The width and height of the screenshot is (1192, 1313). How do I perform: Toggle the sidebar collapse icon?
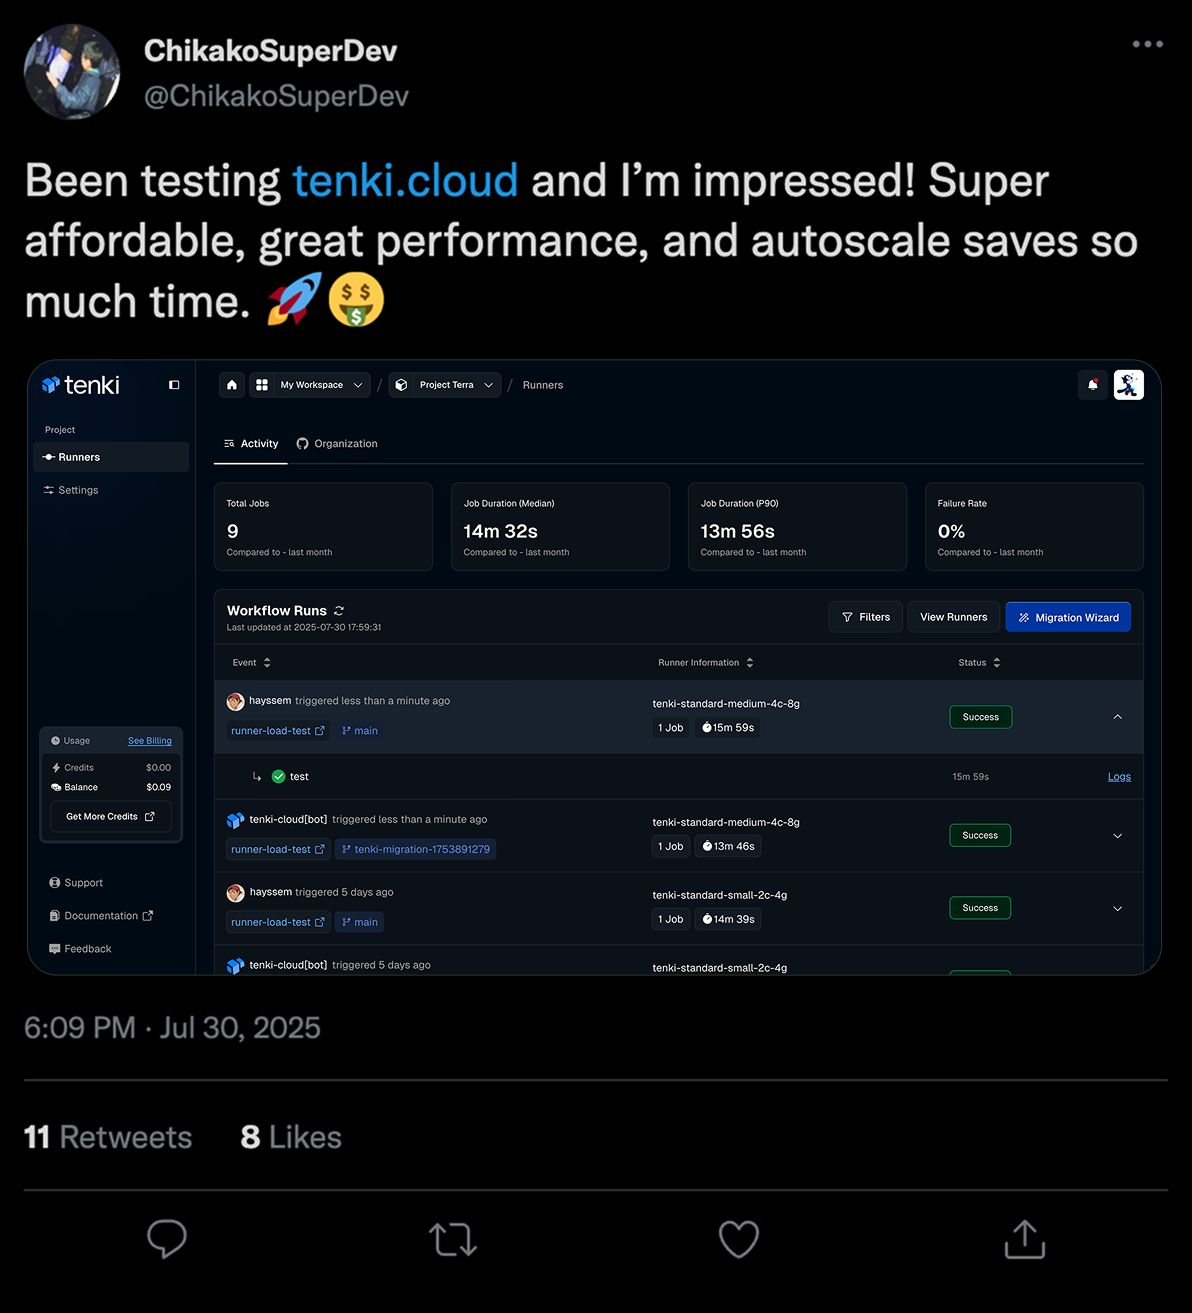tap(174, 385)
